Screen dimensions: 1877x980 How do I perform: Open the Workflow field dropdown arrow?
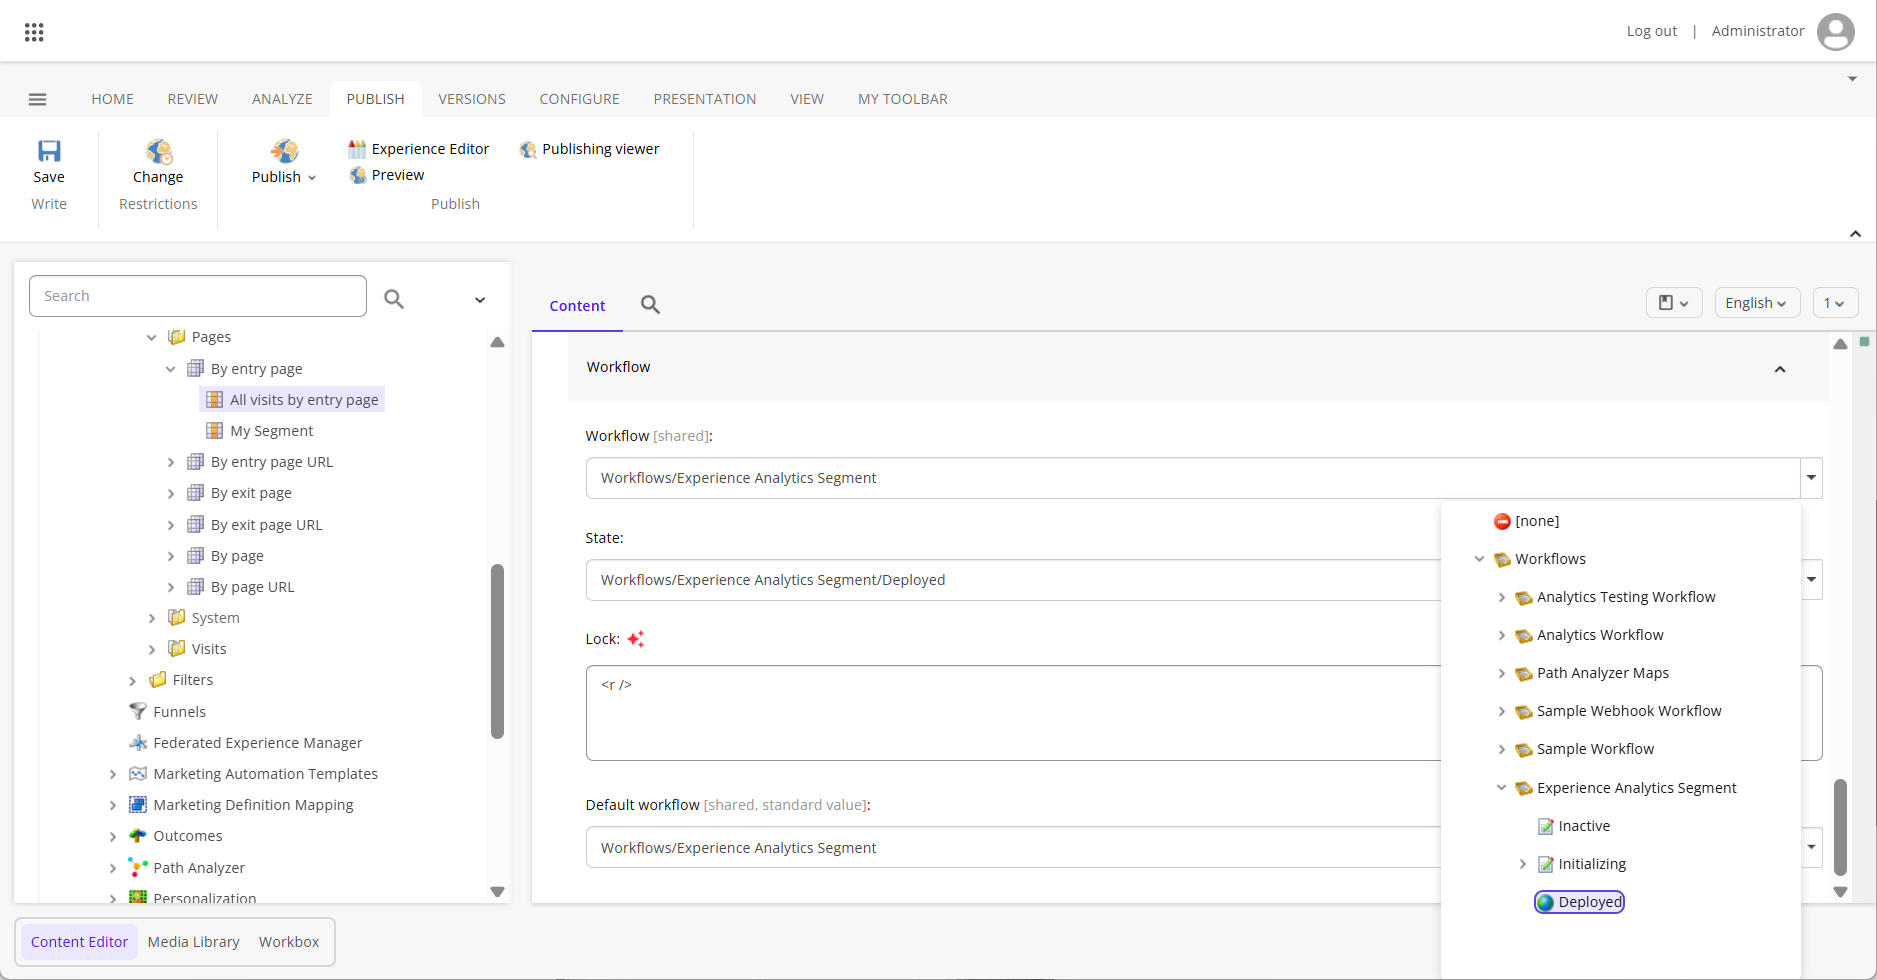[x=1811, y=478]
